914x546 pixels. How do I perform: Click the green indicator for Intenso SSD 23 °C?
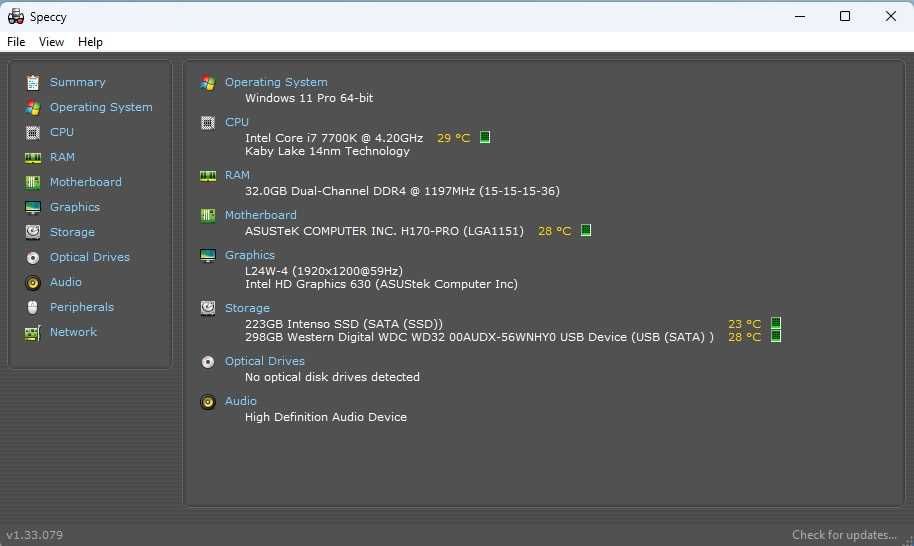776,323
